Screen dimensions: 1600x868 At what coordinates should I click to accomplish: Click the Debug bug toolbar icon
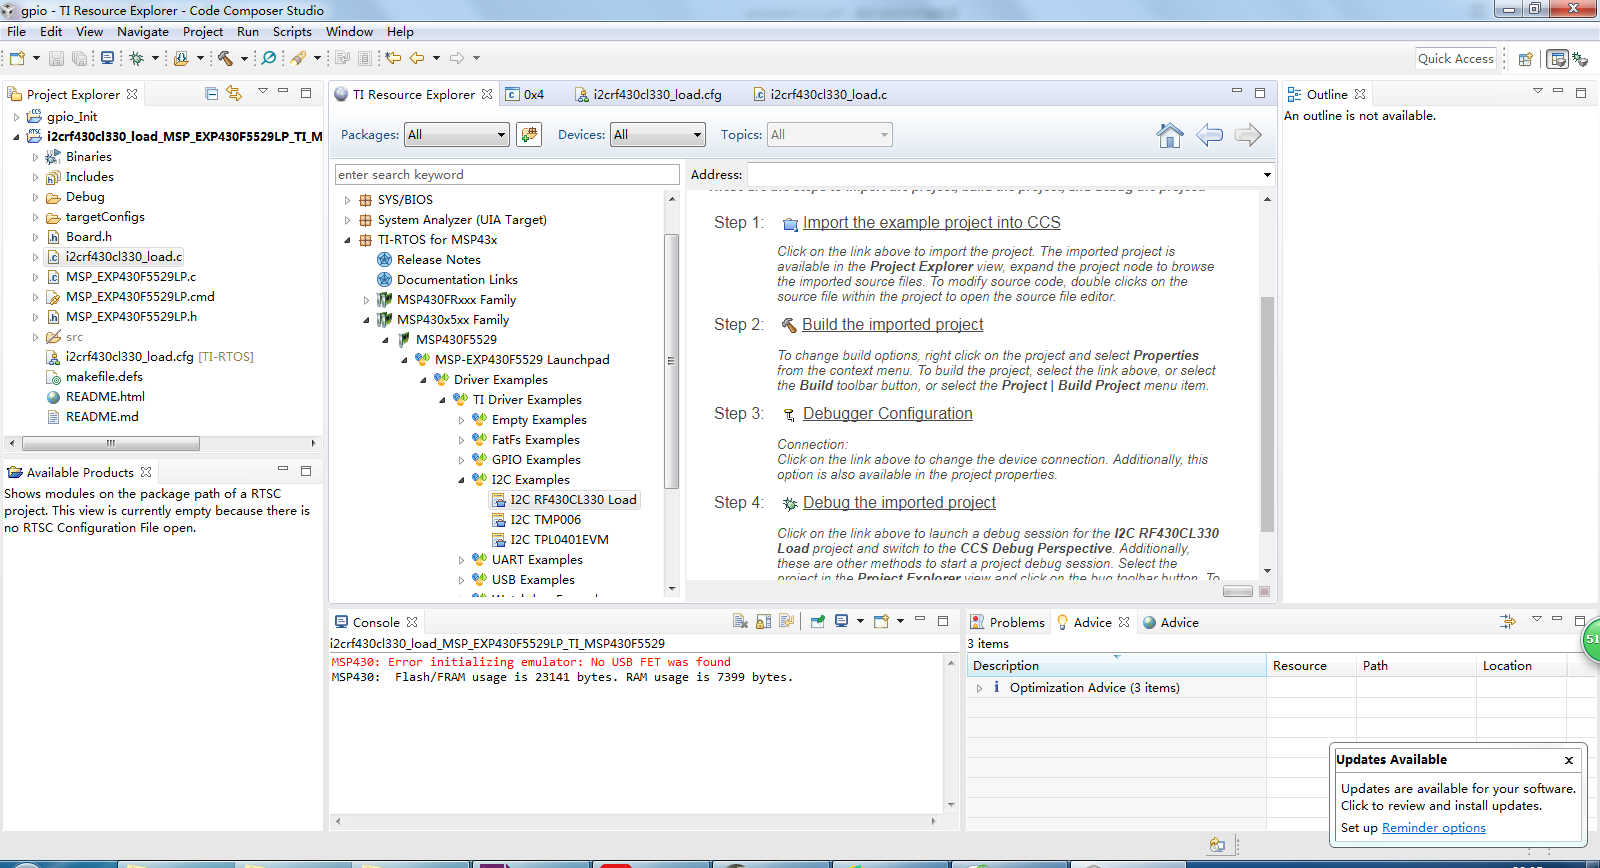(x=137, y=58)
